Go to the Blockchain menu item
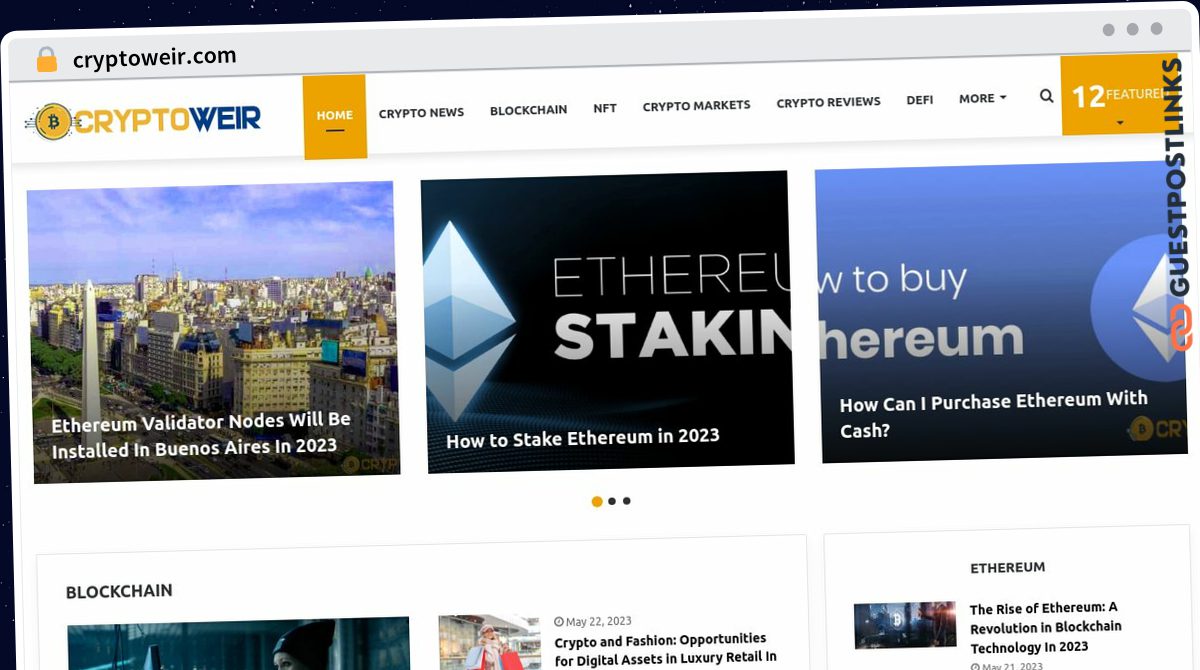 [528, 110]
